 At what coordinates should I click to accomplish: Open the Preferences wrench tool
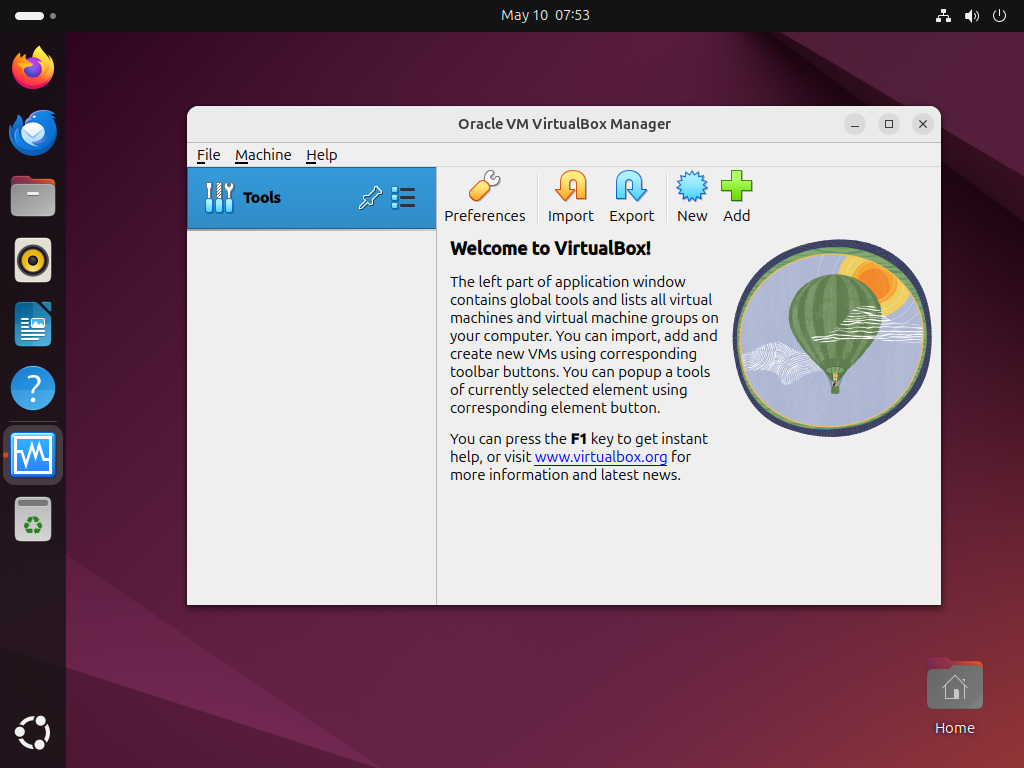(485, 197)
